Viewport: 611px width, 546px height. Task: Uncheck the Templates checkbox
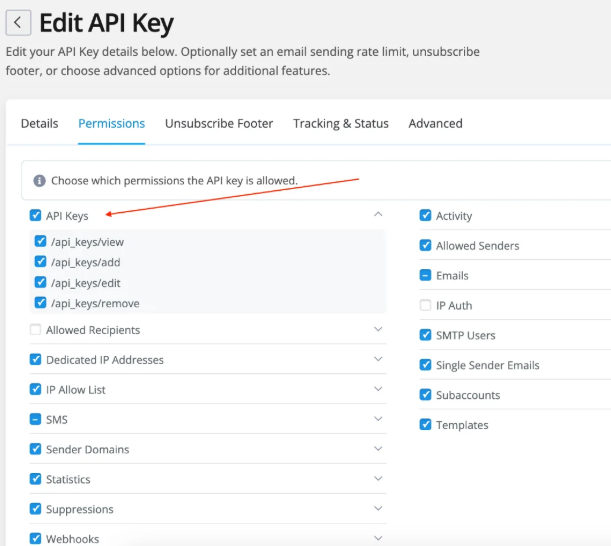click(426, 425)
